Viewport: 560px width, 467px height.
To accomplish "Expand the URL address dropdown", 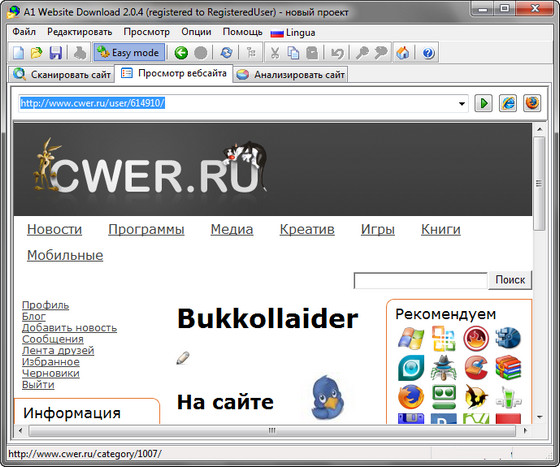I will click(x=462, y=104).
